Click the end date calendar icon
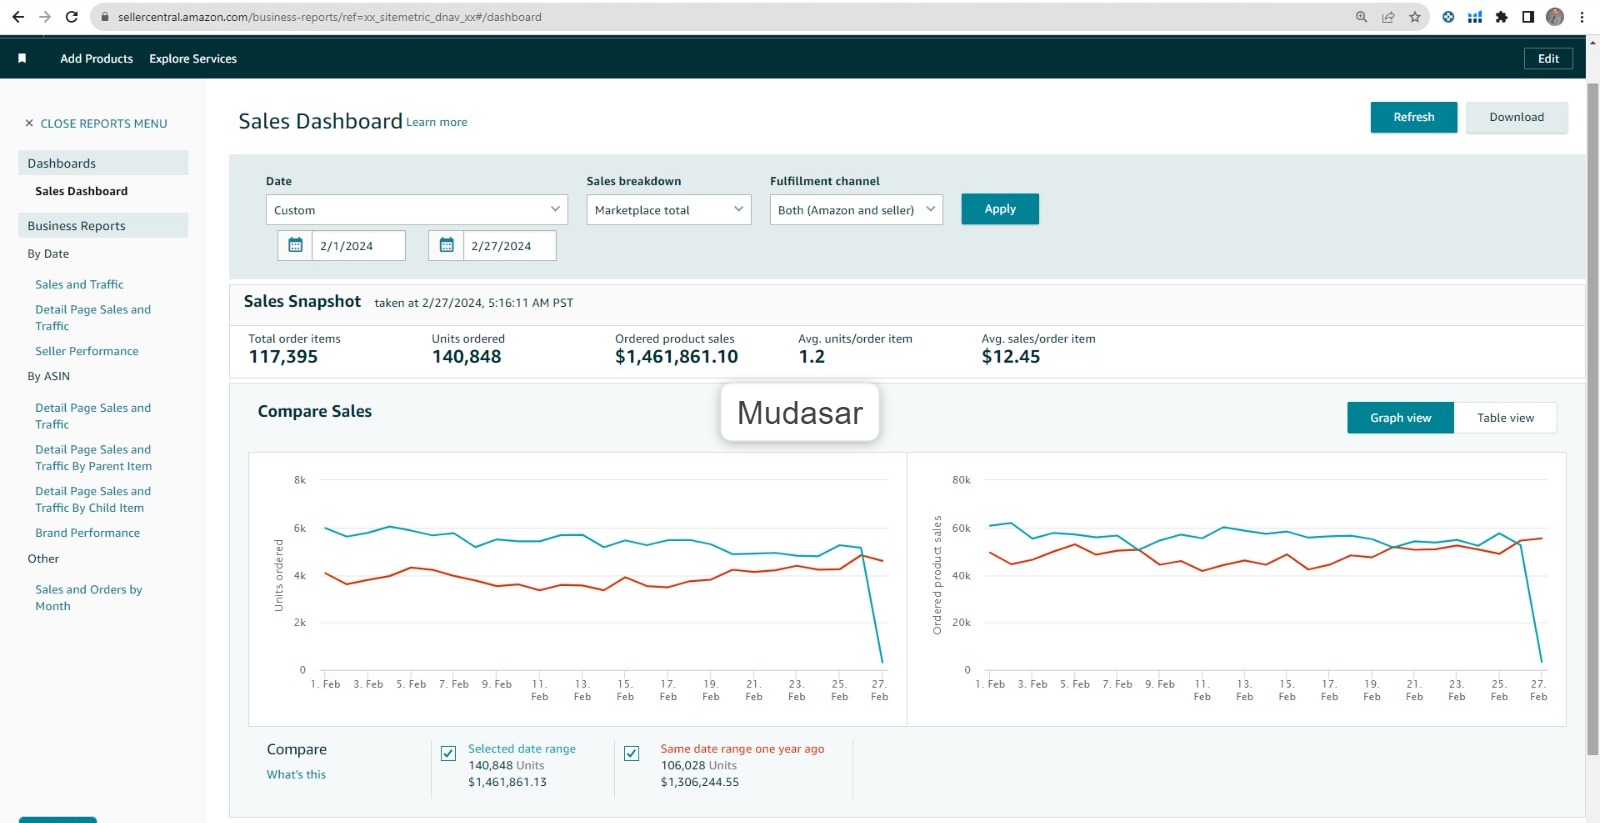 click(446, 245)
